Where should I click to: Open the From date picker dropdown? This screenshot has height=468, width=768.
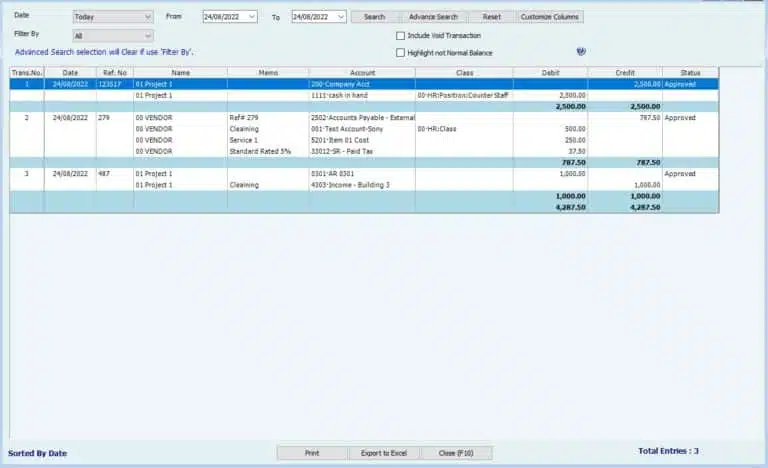[250, 17]
